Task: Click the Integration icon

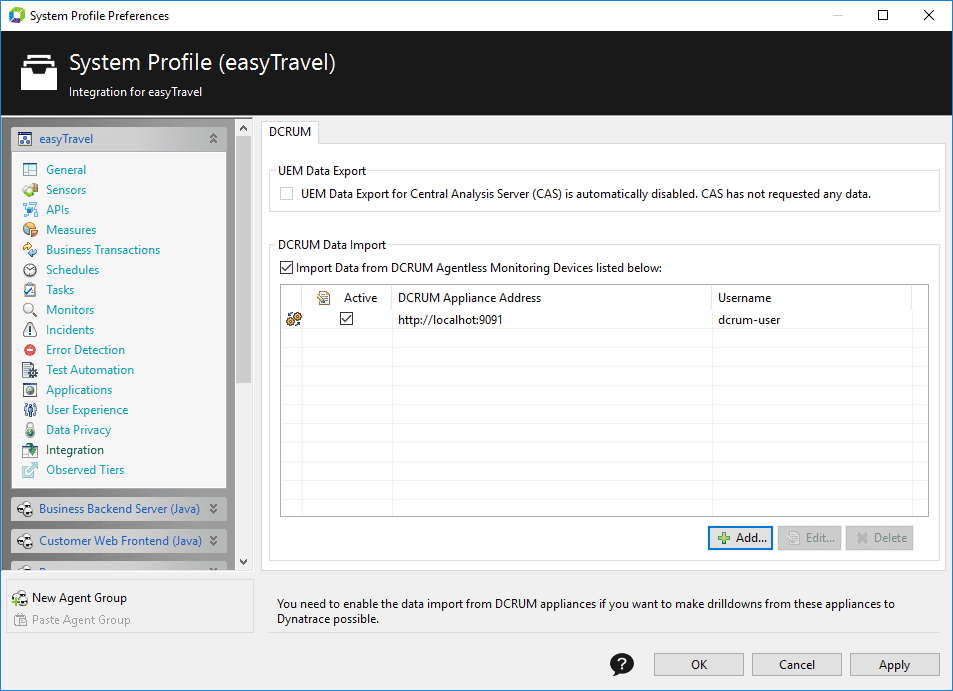Action: tap(30, 450)
